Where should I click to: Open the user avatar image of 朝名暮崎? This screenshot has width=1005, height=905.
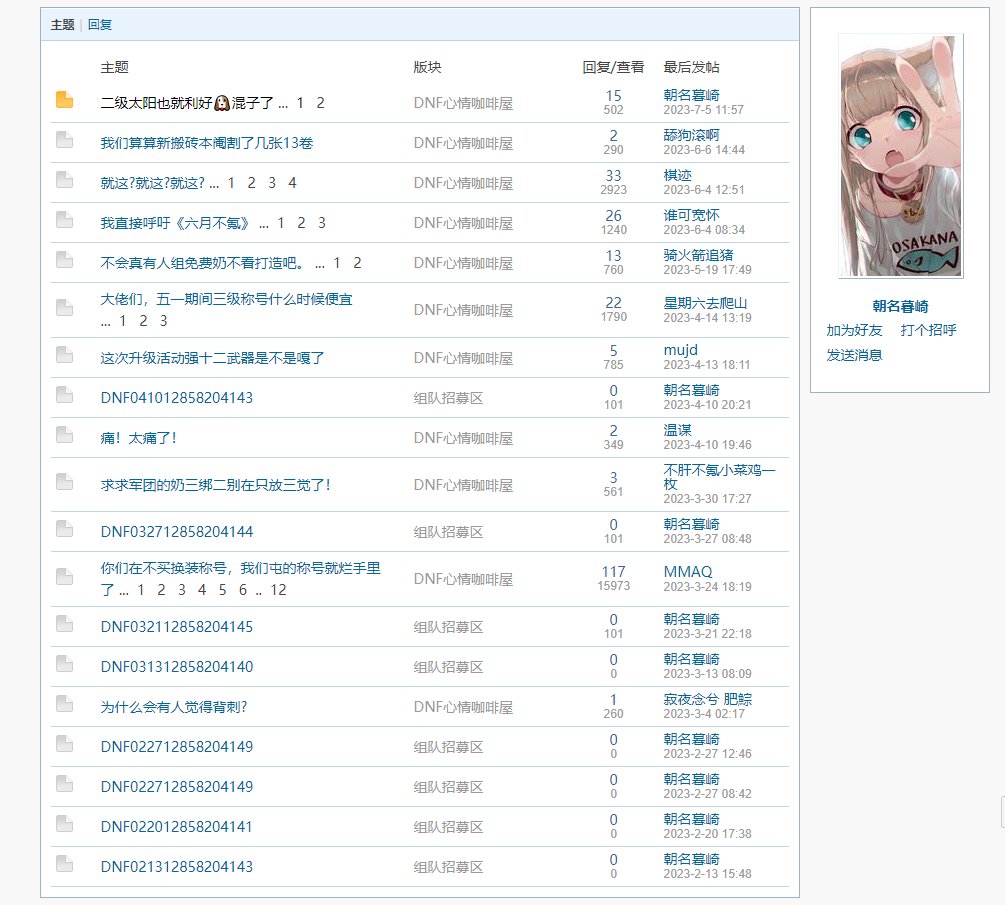tap(900, 156)
